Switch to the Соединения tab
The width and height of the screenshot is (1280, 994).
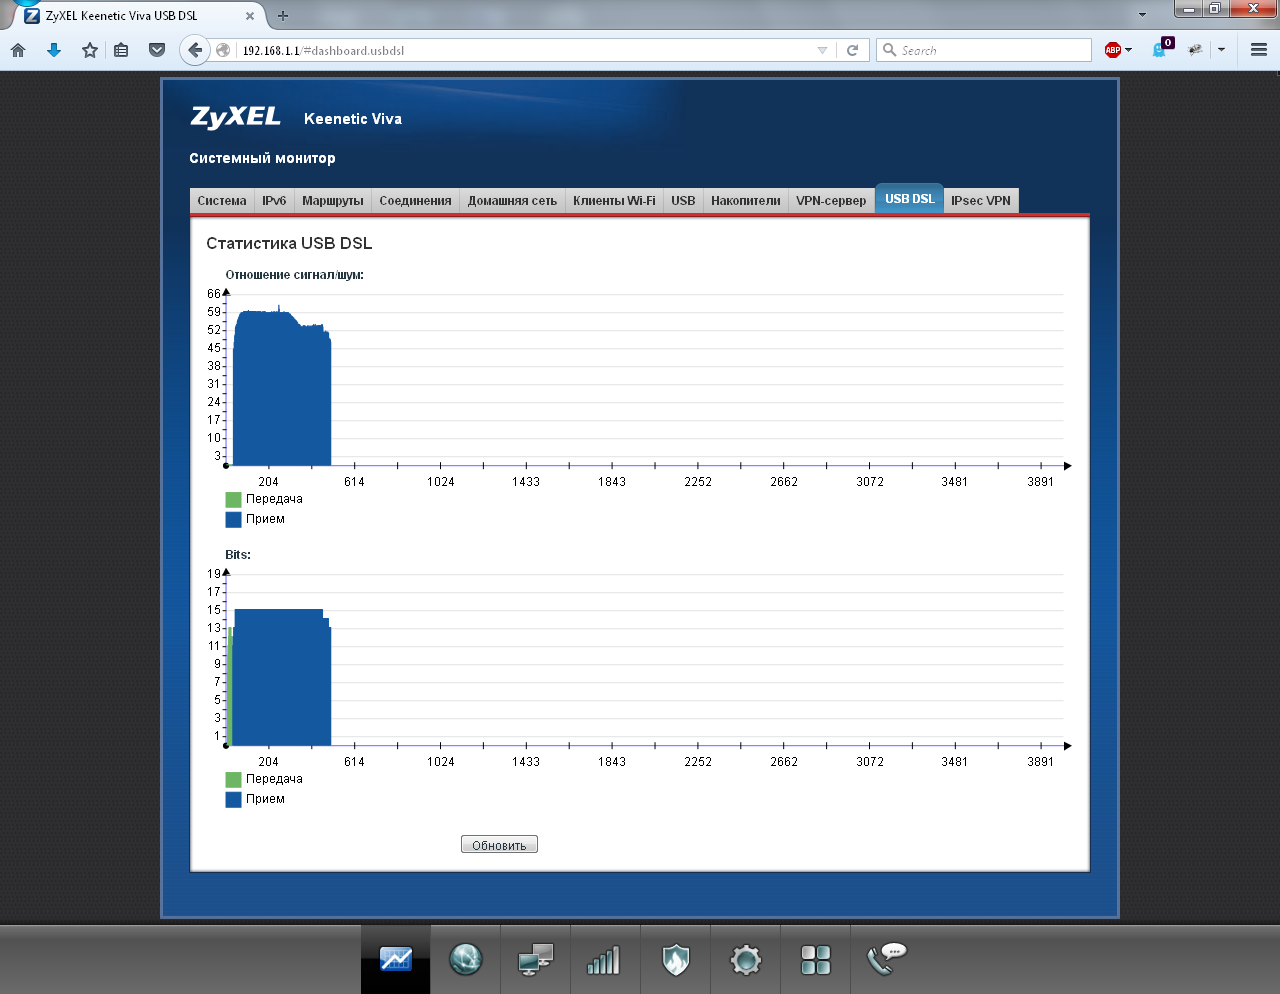415,201
